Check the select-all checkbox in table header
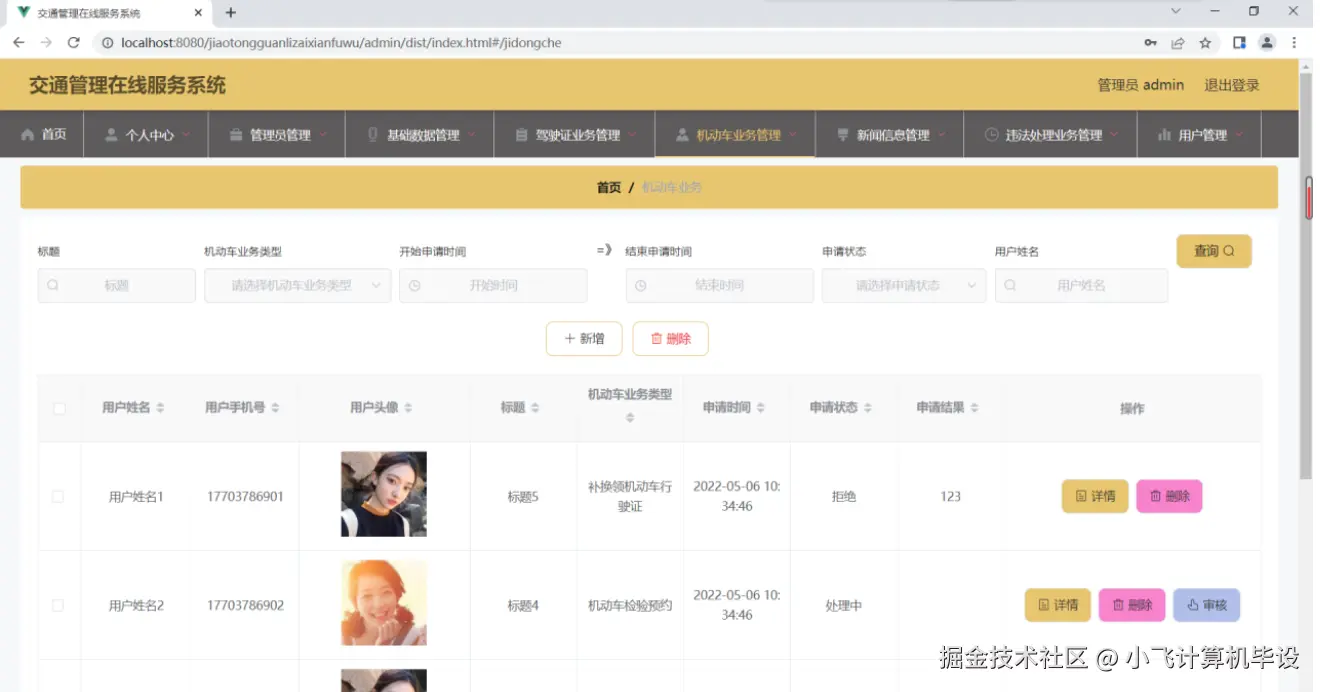Viewport: 1320px width, 692px height. (x=59, y=408)
